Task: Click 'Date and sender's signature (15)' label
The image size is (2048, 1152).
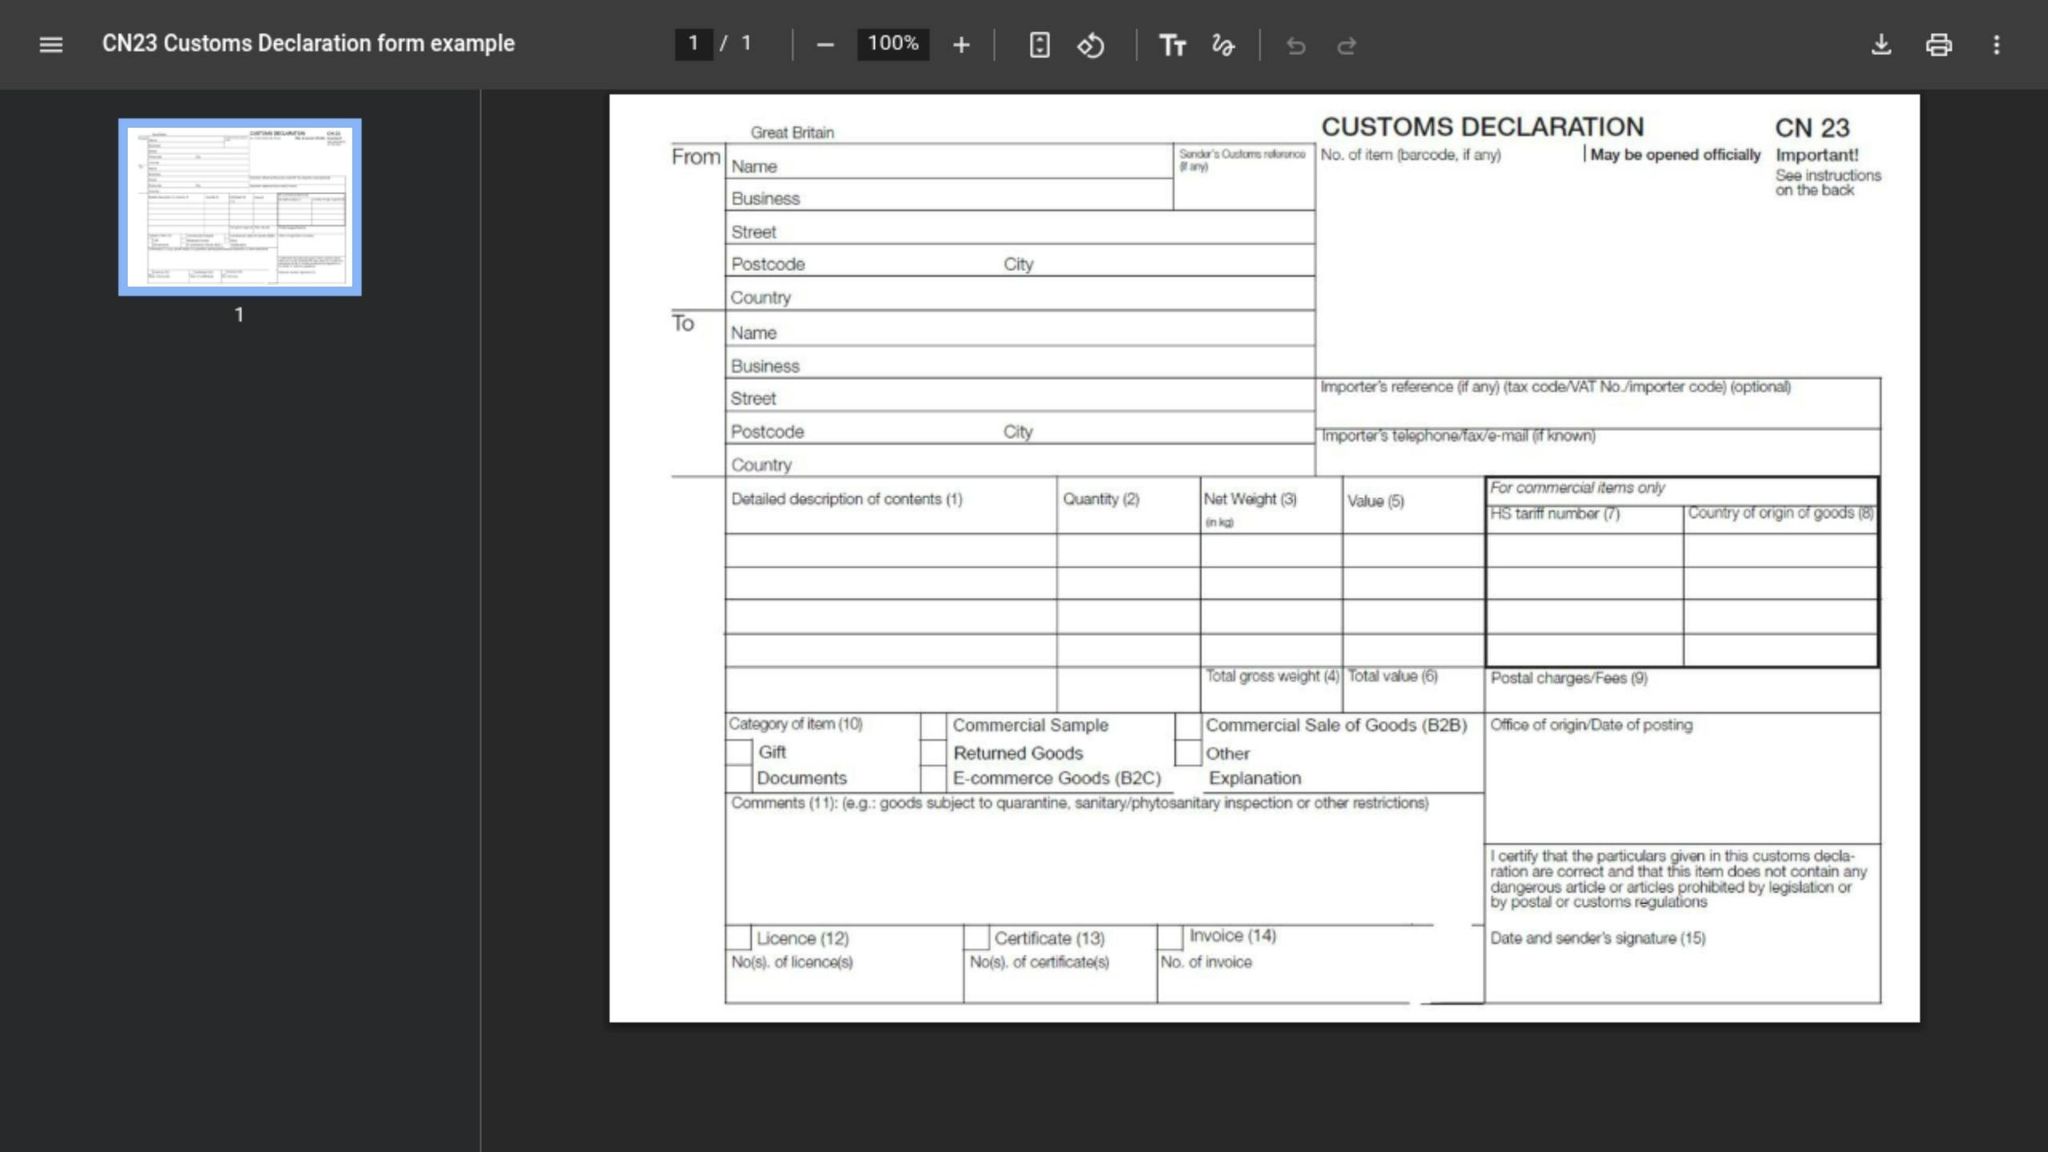Action: pyautogui.click(x=1598, y=938)
